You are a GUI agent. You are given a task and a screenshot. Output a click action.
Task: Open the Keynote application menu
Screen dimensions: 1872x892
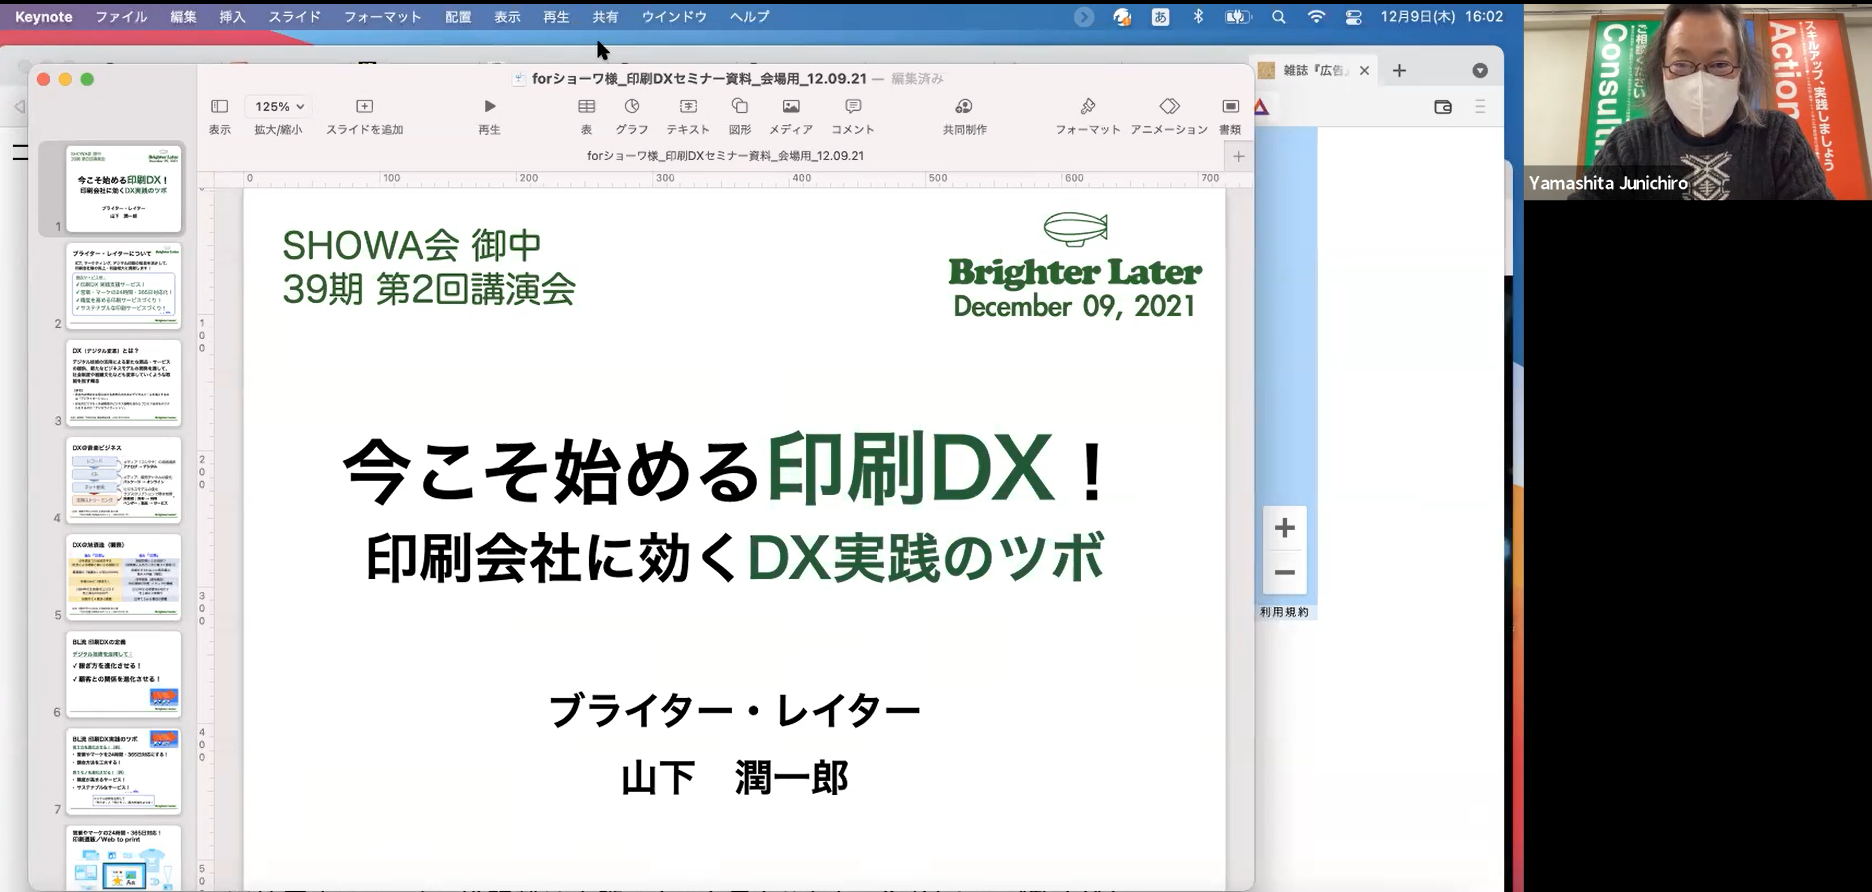(43, 17)
